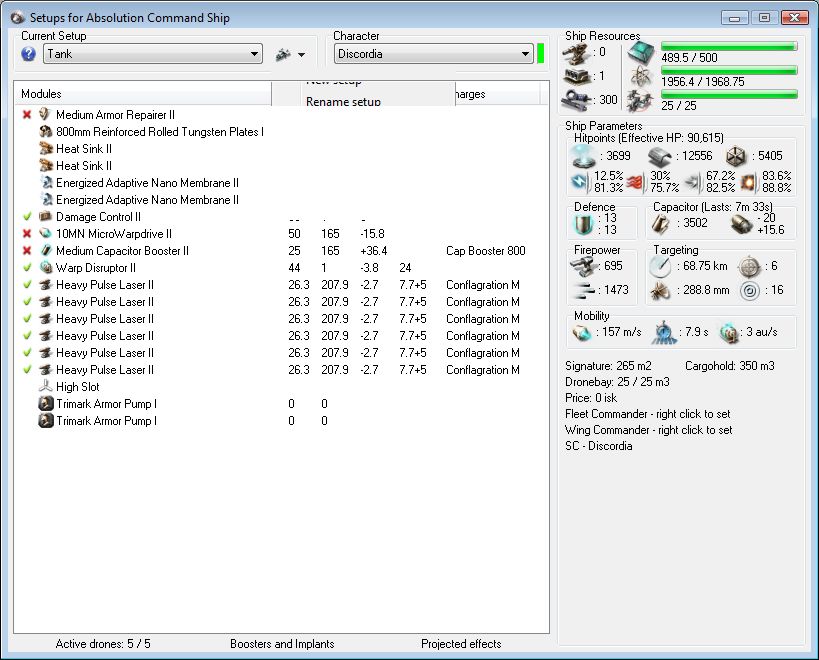
Task: Toggle Medium Armor Repairer II red X status
Action: pos(27,115)
